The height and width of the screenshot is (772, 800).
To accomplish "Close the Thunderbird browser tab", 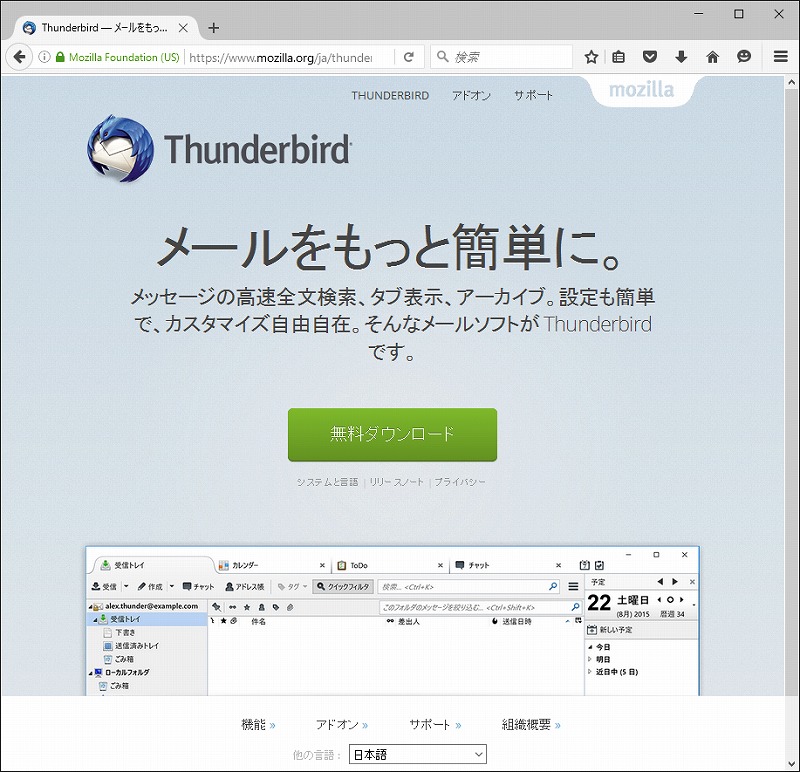I will click(x=183, y=28).
